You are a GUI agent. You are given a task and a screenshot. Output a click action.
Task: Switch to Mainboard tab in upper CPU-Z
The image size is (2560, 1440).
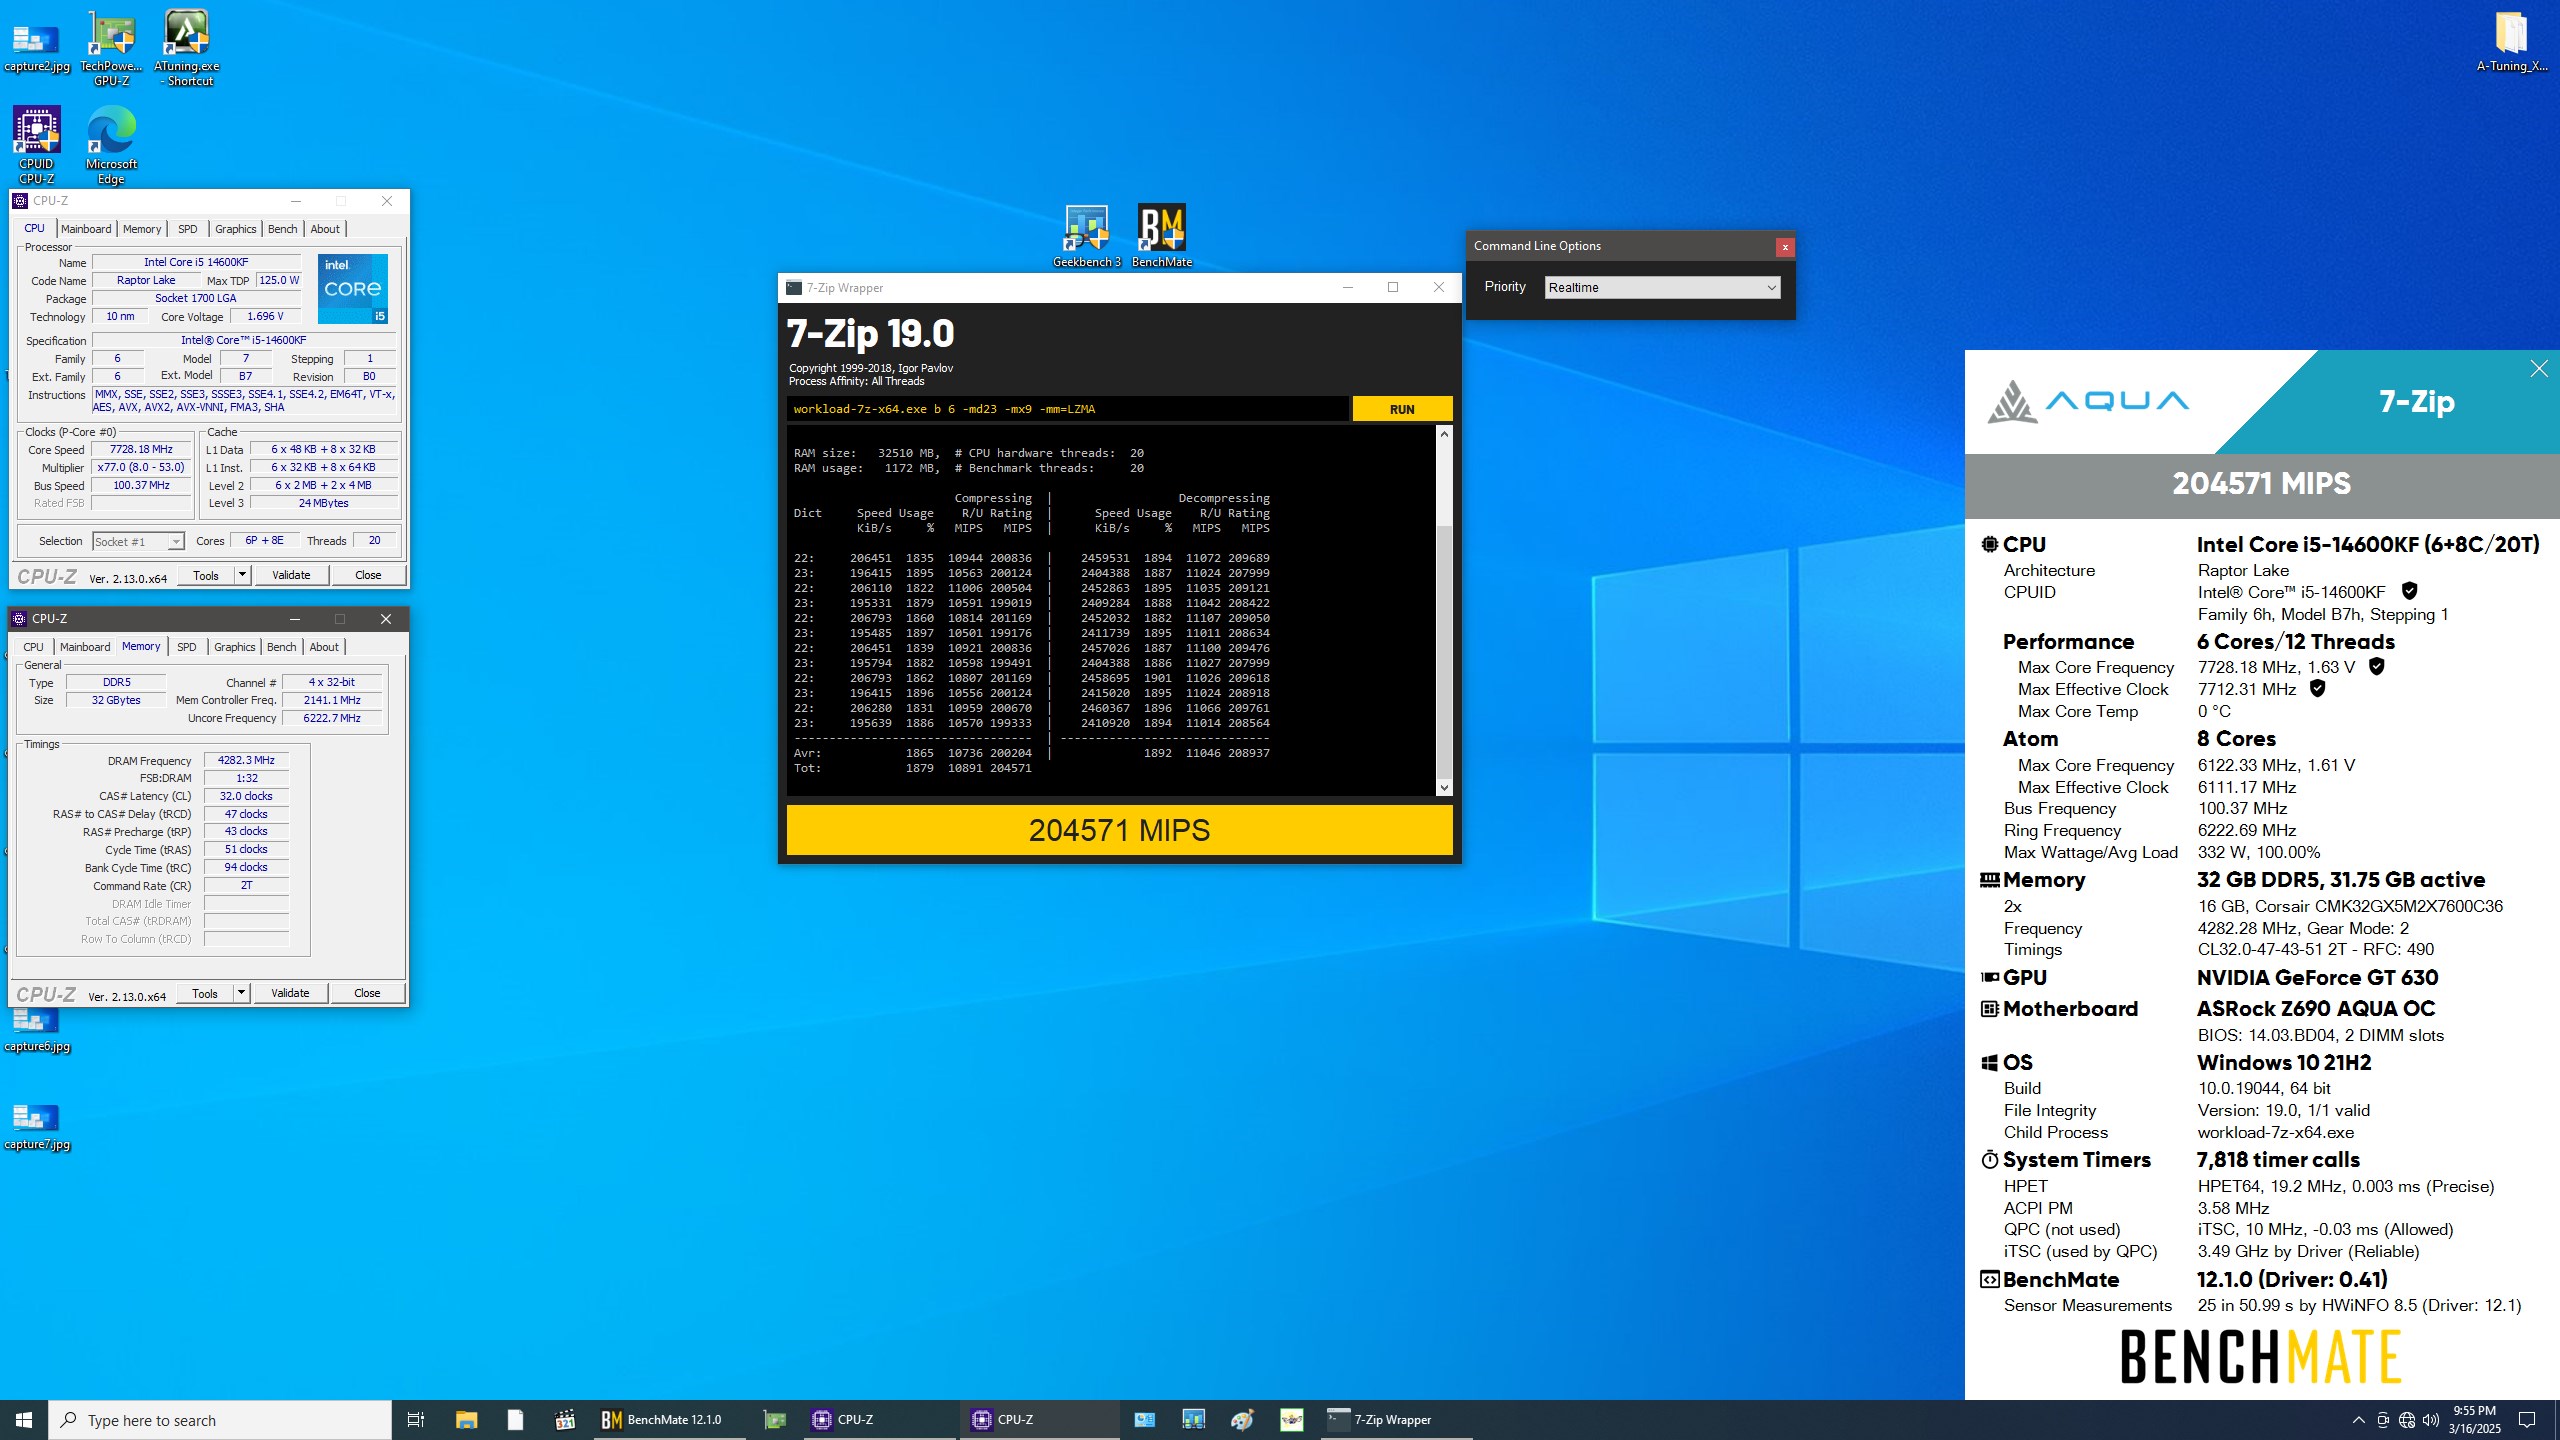click(86, 229)
